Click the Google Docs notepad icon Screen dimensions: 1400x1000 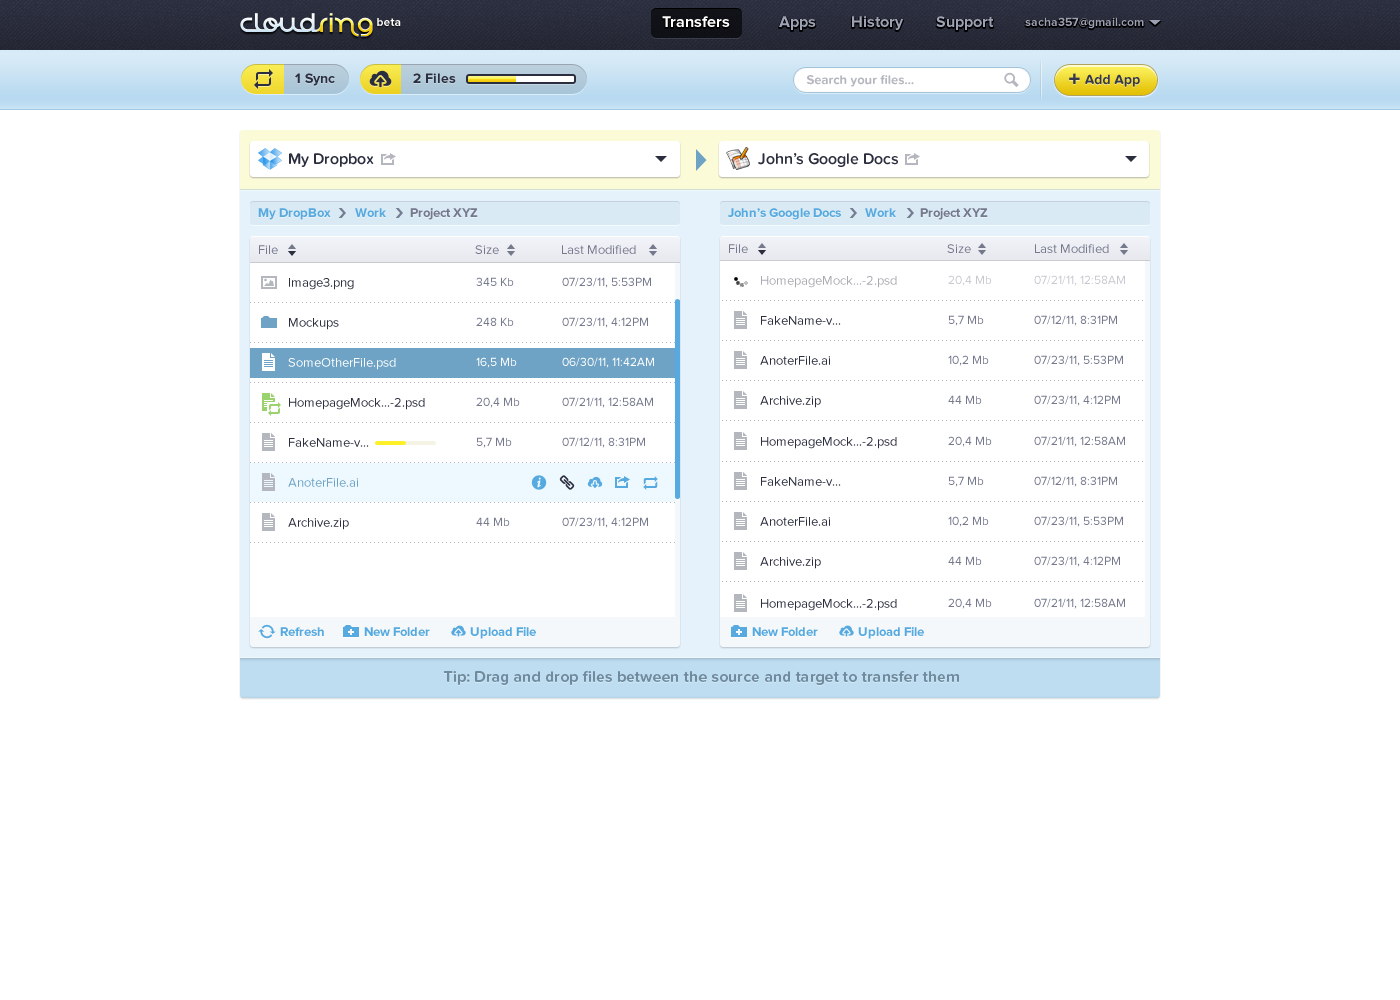point(738,159)
